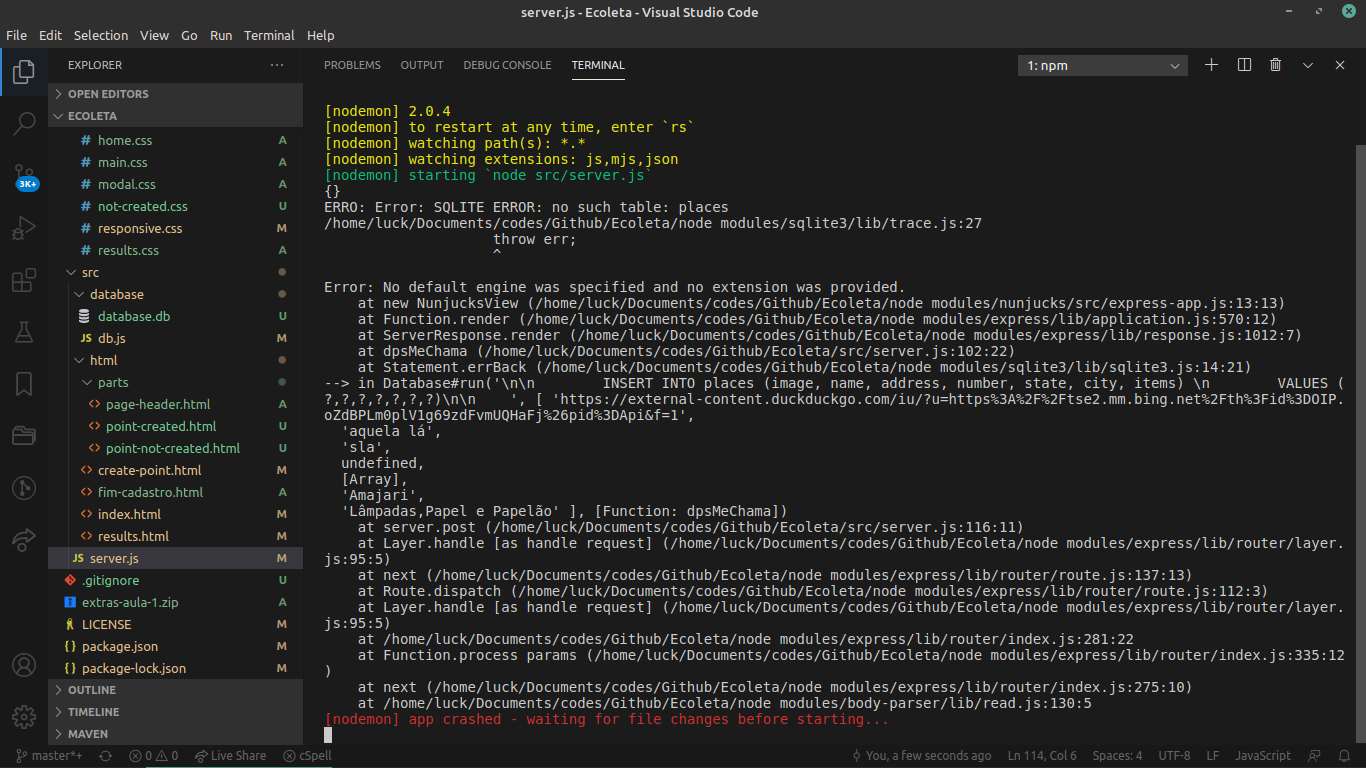Open the Test flask icon view
Viewport: 1366px width, 768px height.
point(24,332)
